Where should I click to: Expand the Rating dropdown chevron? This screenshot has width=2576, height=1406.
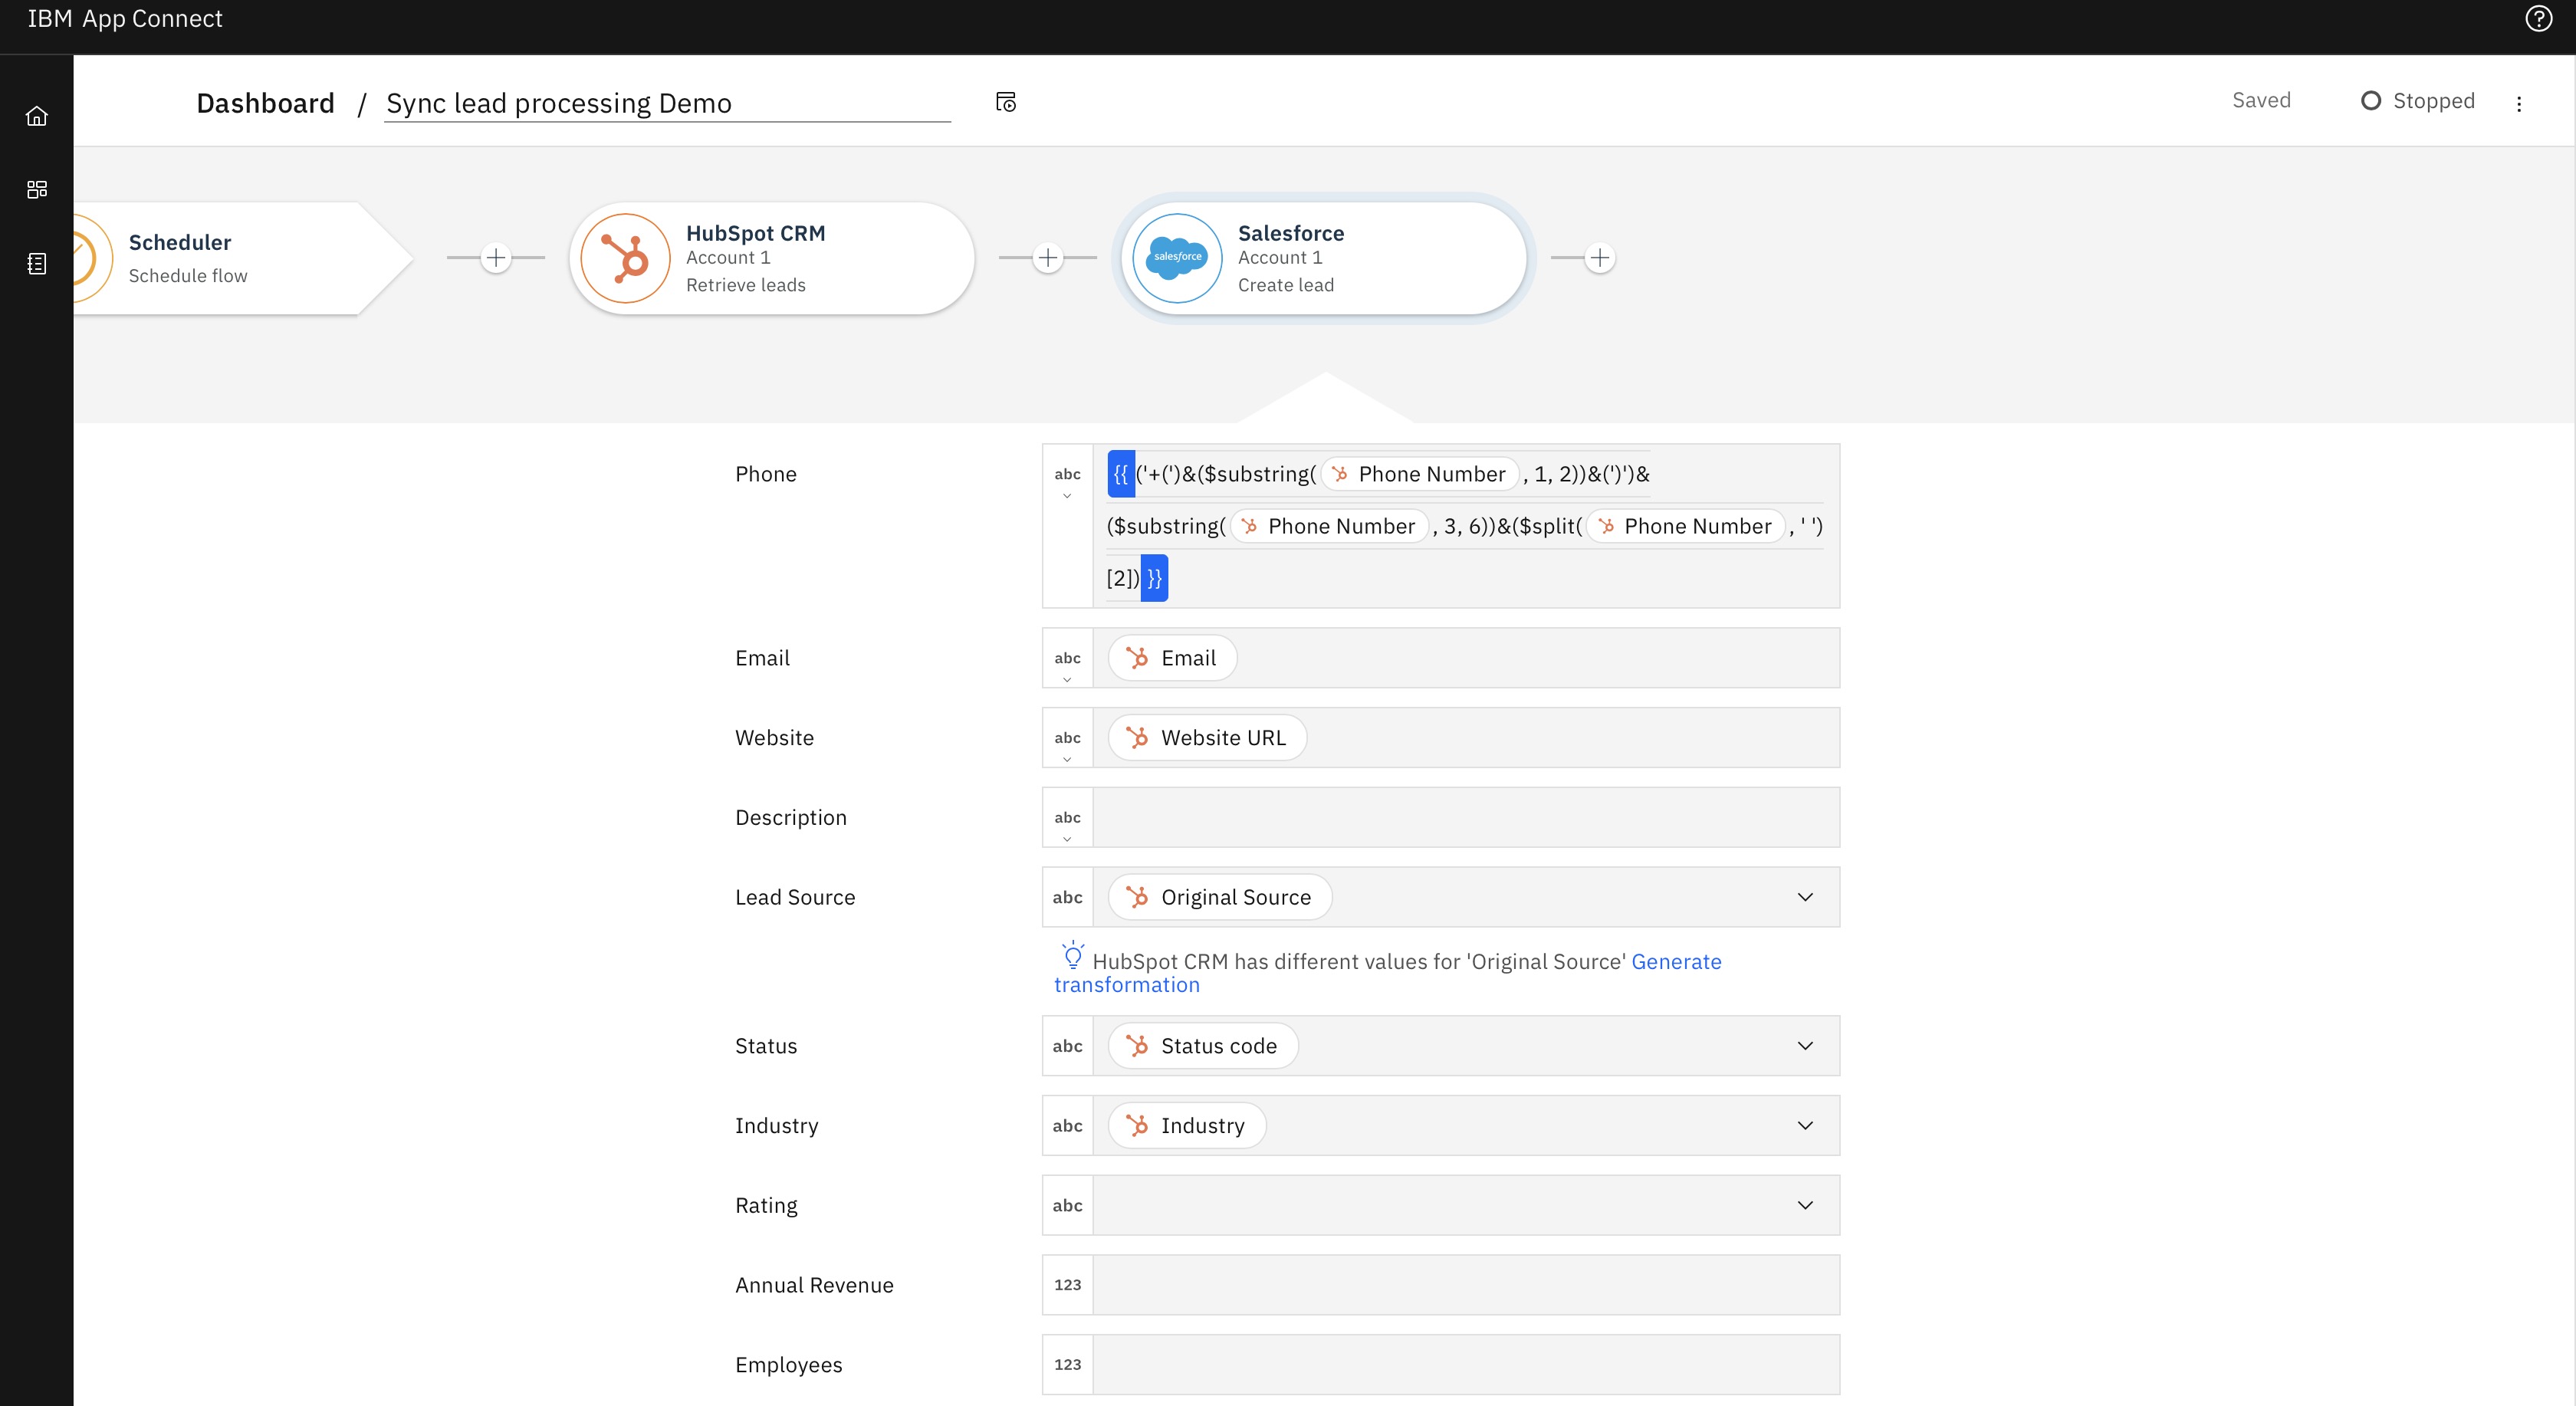1805,1206
